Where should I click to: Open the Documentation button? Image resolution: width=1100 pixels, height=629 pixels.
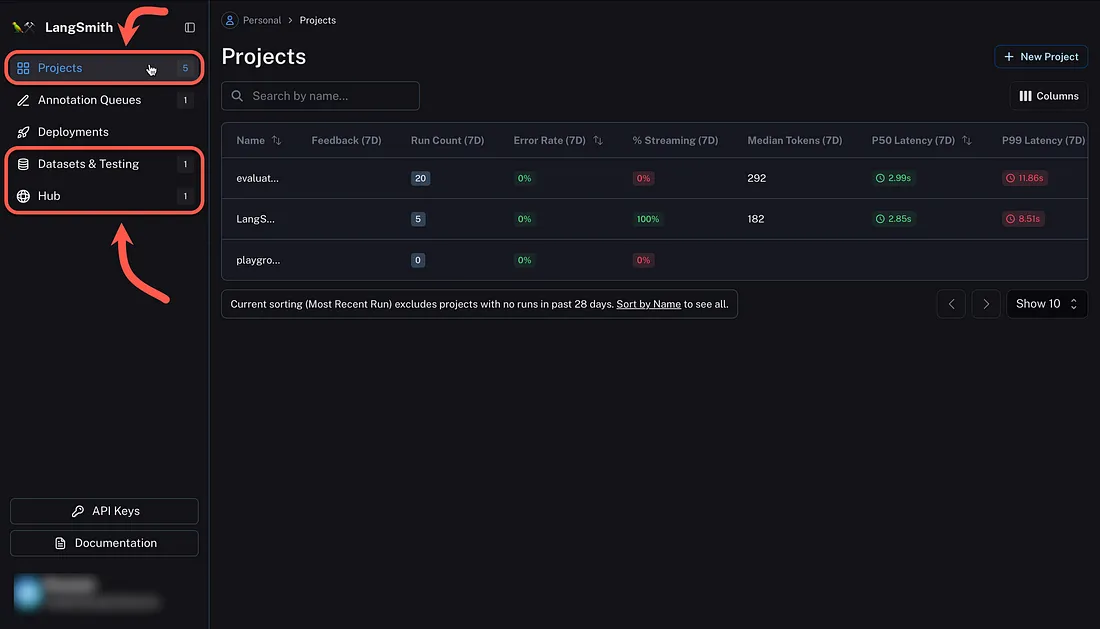(105, 543)
